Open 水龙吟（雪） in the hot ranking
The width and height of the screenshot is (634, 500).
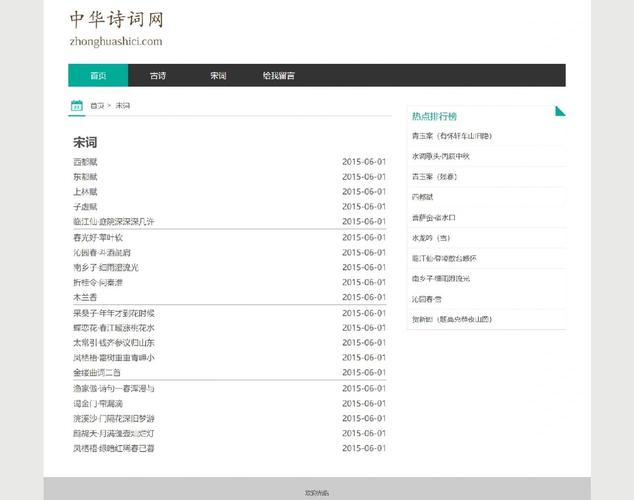coord(431,238)
